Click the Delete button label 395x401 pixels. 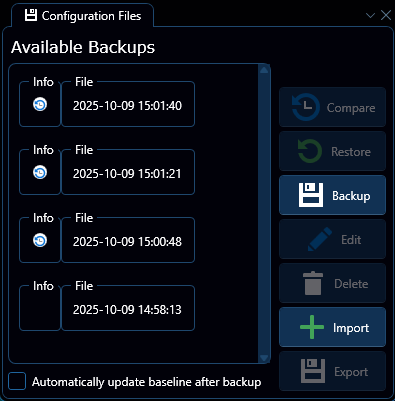(x=351, y=284)
